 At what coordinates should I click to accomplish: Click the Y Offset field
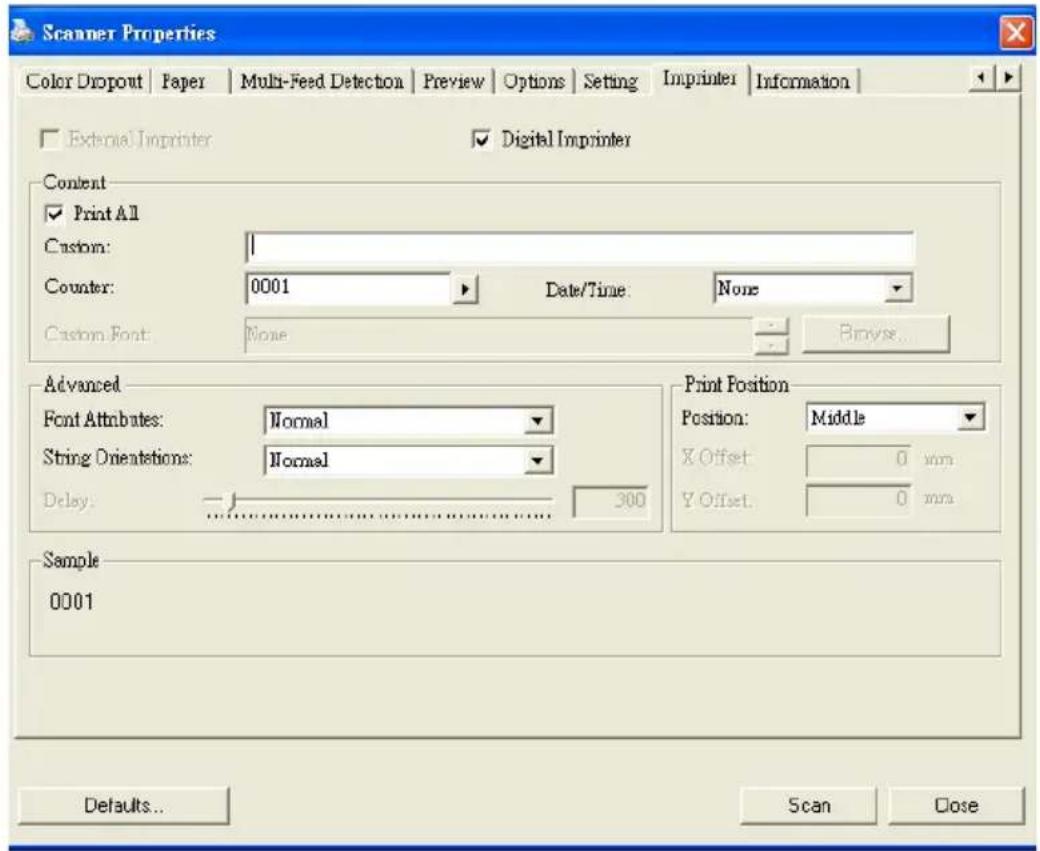pos(858,499)
